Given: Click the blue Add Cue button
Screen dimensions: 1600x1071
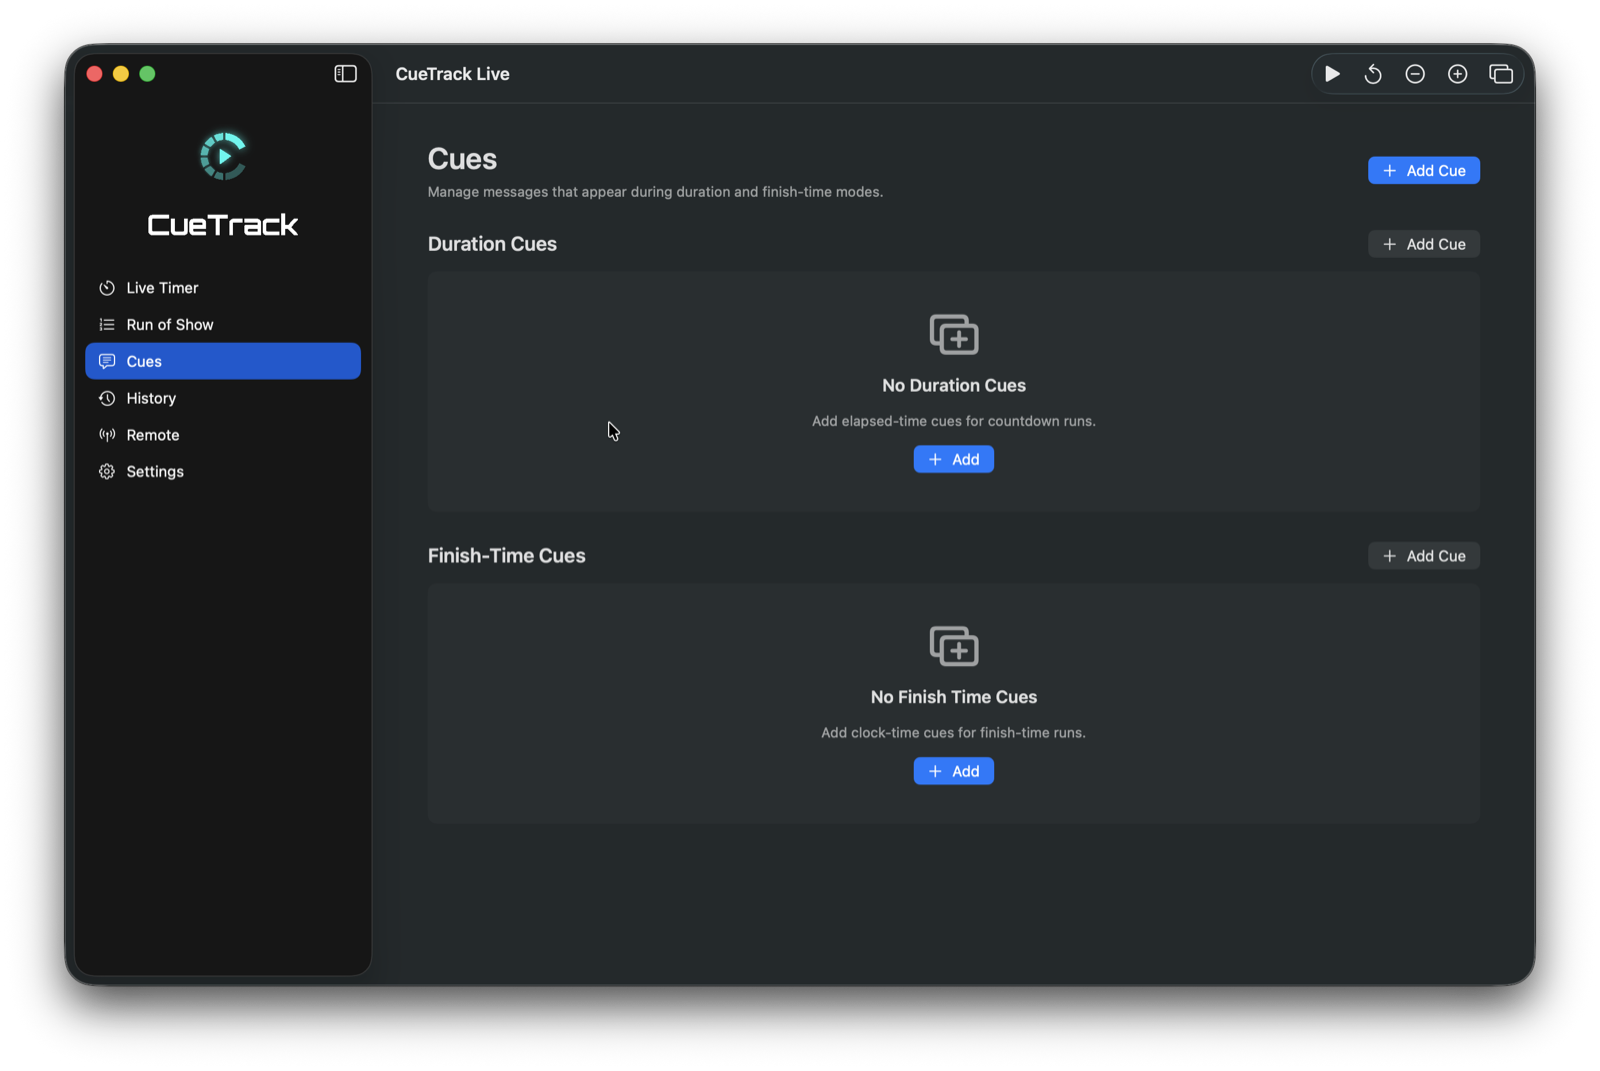Looking at the screenshot, I should [x=1424, y=170].
